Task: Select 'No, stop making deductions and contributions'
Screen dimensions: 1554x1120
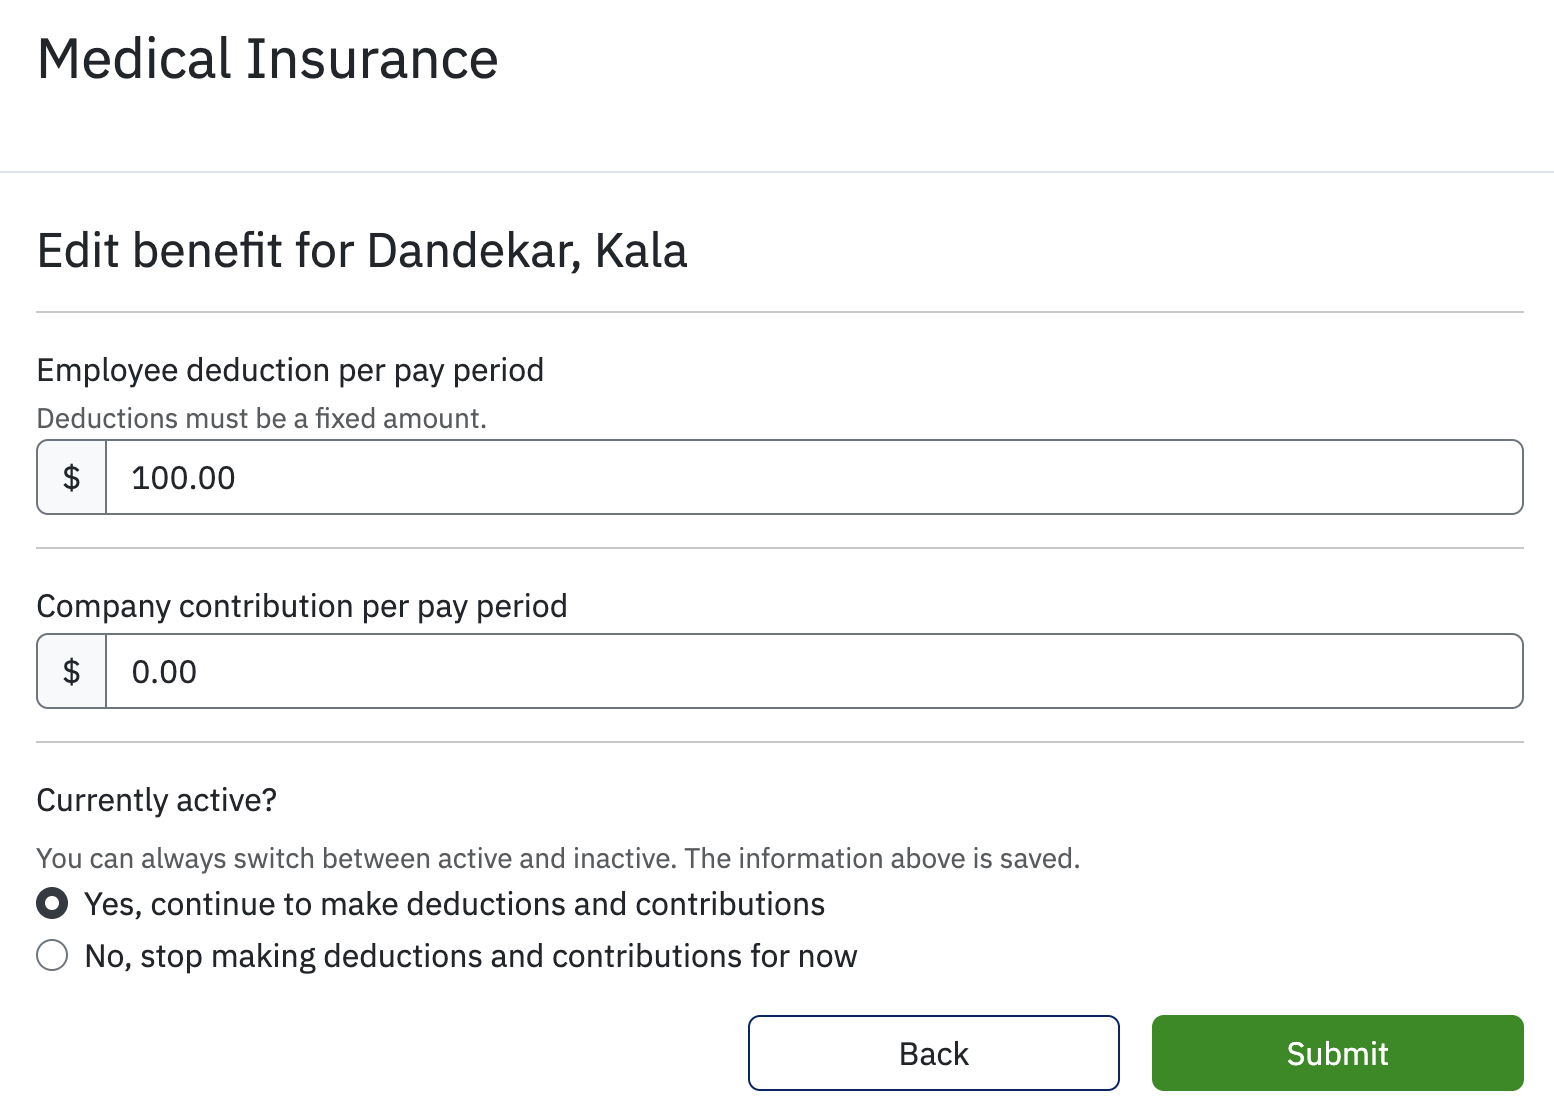Action: coord(51,956)
